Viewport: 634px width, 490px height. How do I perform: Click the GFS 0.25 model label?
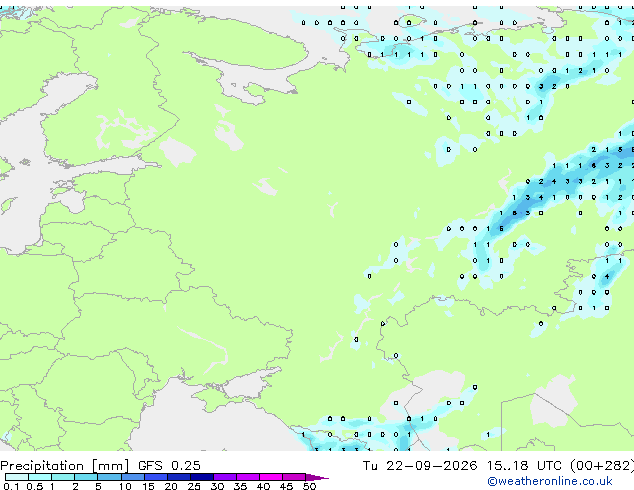[x=169, y=466]
